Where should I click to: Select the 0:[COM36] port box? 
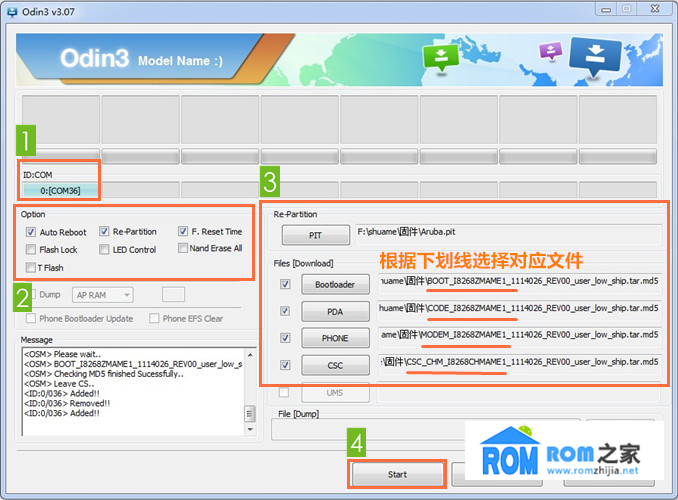pos(61,190)
